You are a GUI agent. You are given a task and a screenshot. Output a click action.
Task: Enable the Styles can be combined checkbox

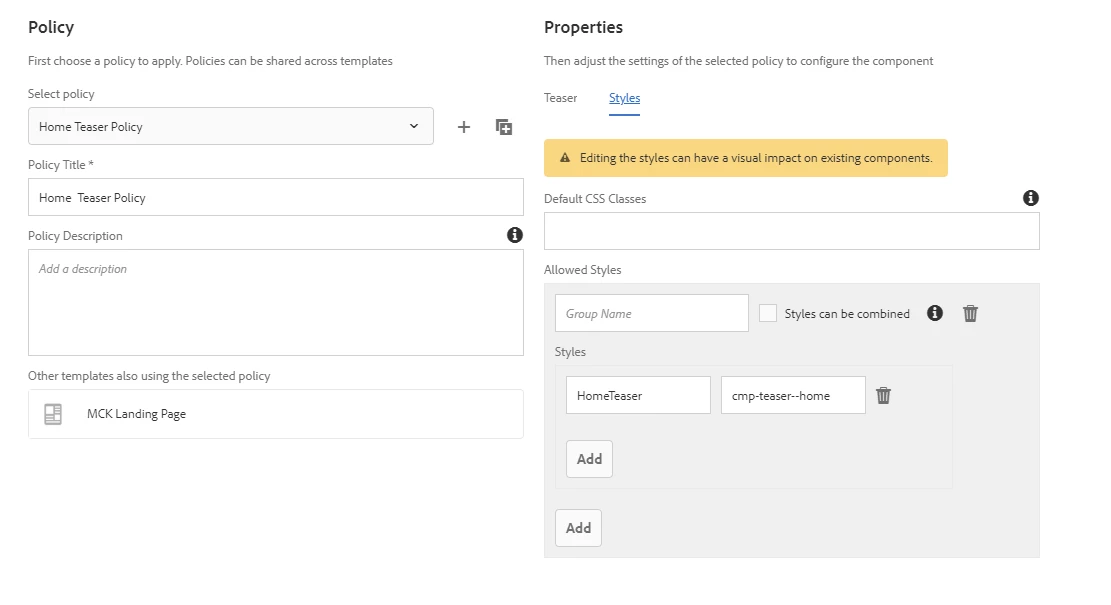point(768,313)
